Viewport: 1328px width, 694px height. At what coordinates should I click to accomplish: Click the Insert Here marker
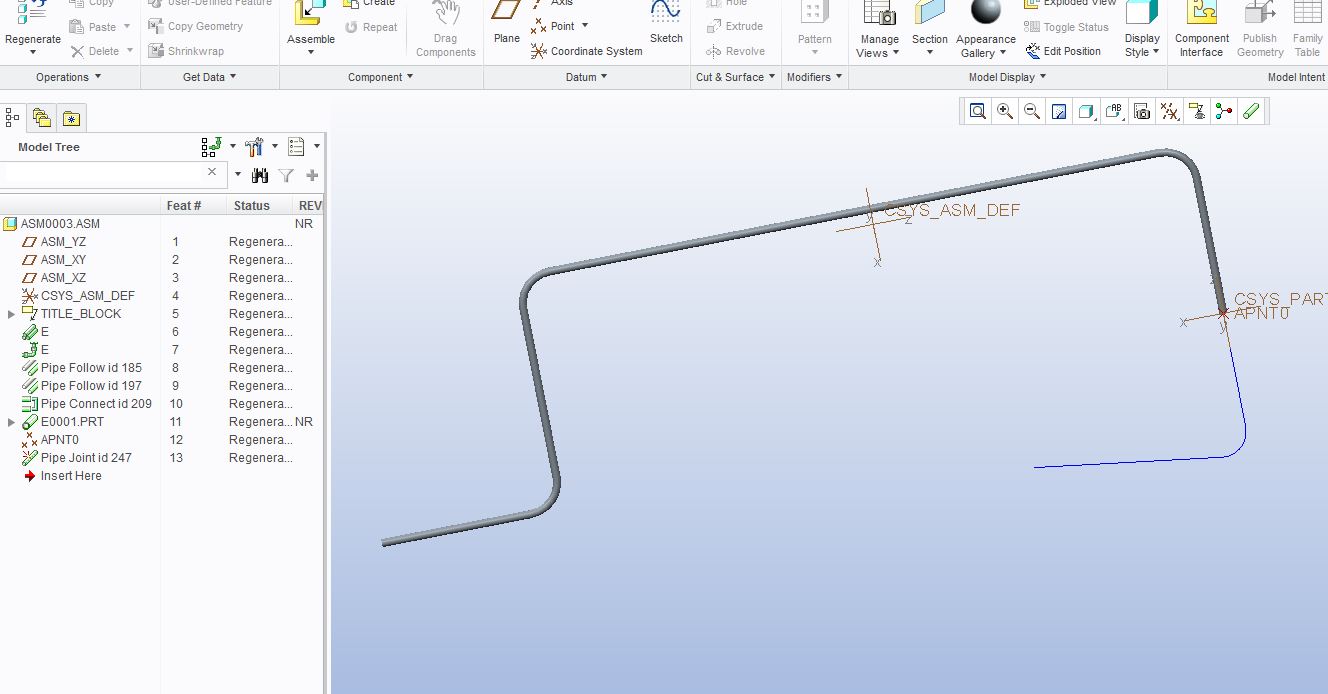[70, 476]
